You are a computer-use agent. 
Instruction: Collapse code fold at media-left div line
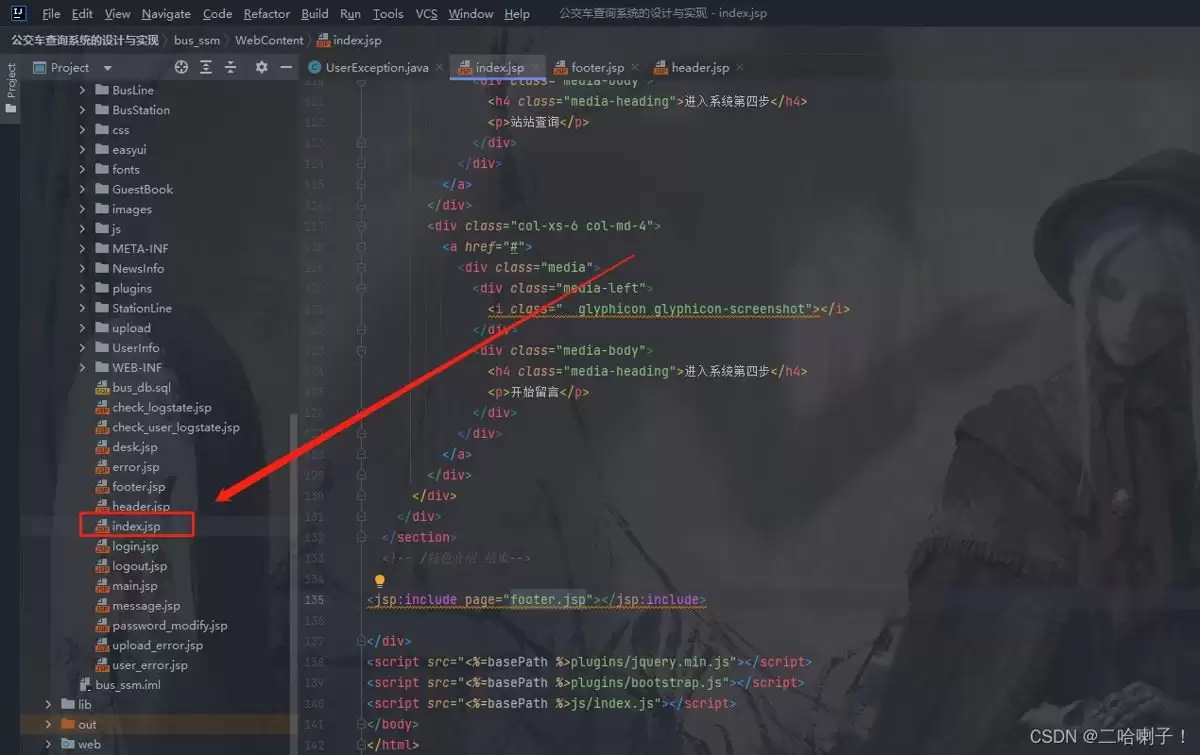361,288
